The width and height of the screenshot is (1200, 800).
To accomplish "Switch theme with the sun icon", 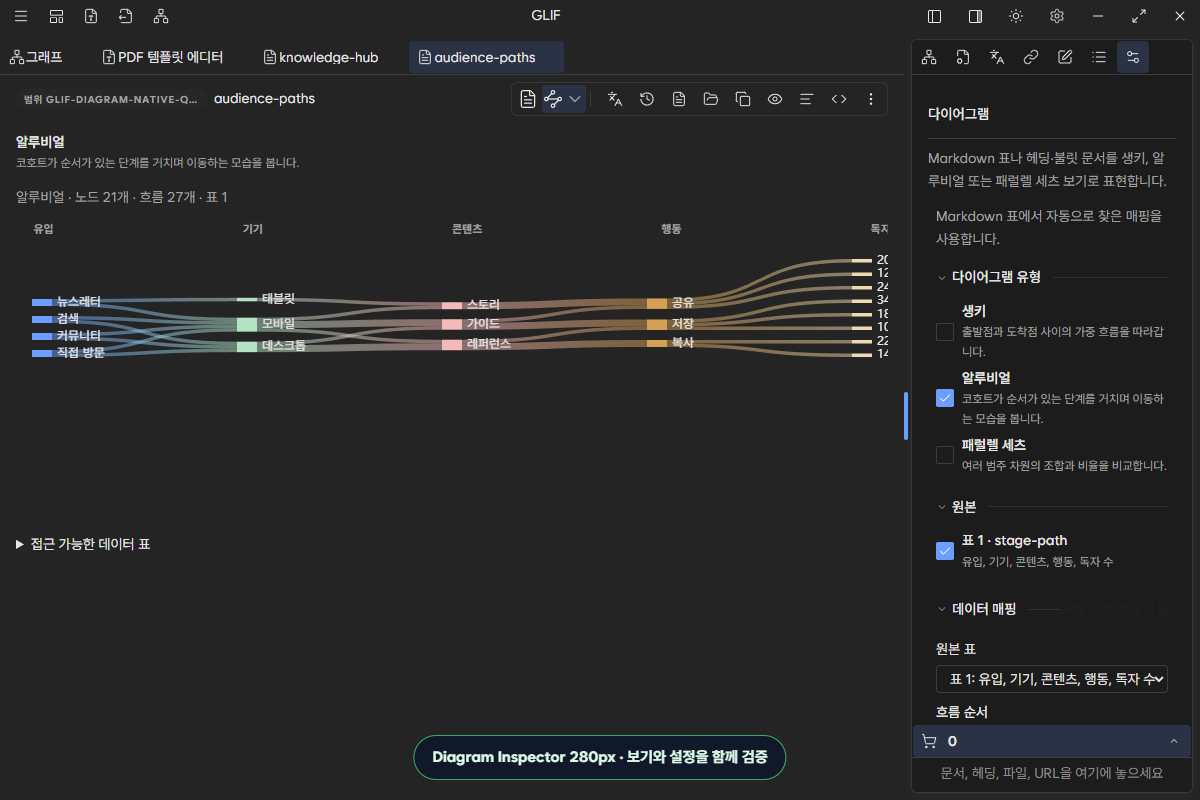I will (1016, 16).
